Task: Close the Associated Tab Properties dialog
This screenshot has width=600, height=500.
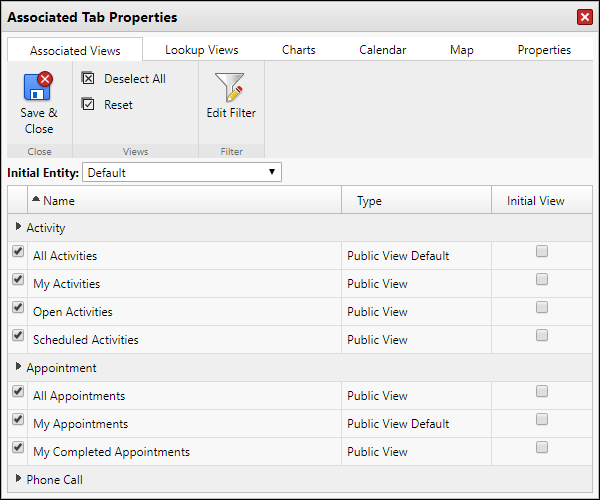Action: [x=584, y=17]
